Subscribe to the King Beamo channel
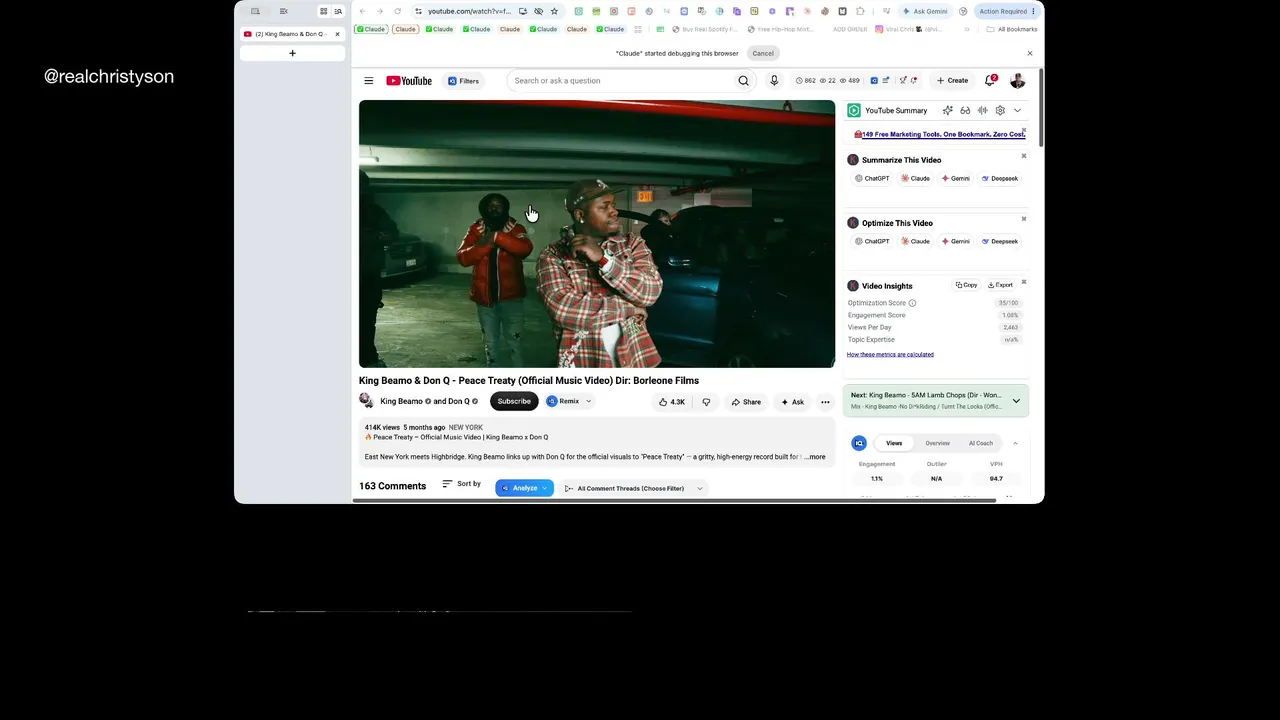Image resolution: width=1280 pixels, height=720 pixels. [x=514, y=402]
